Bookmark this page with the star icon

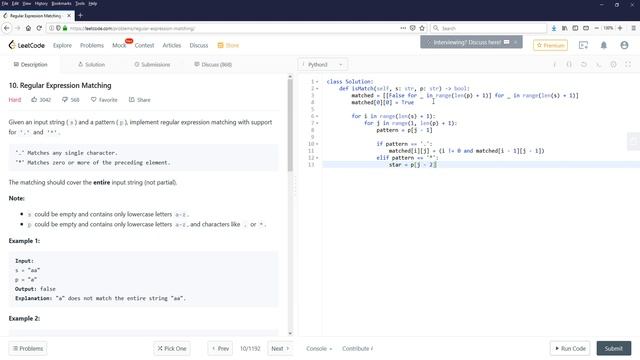pos(422,28)
